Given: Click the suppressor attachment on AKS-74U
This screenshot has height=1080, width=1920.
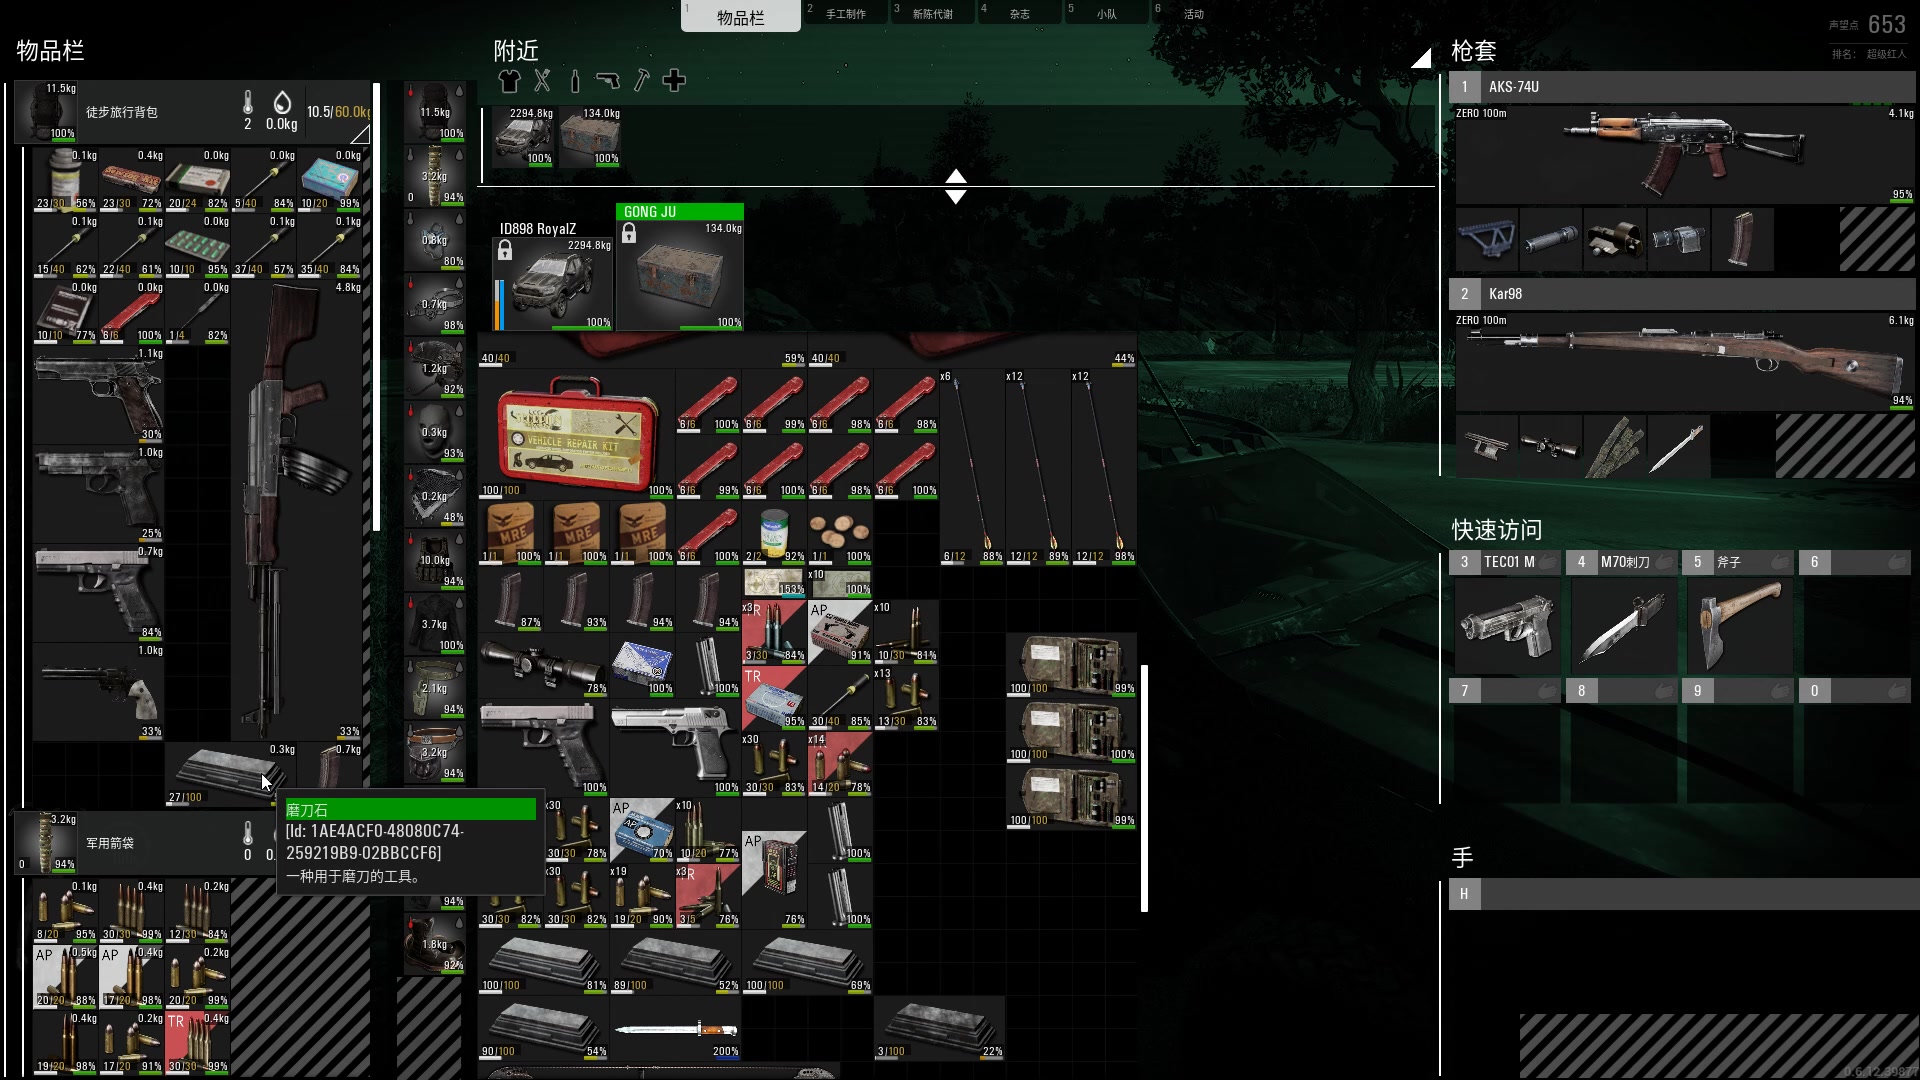Looking at the screenshot, I should (x=1550, y=239).
